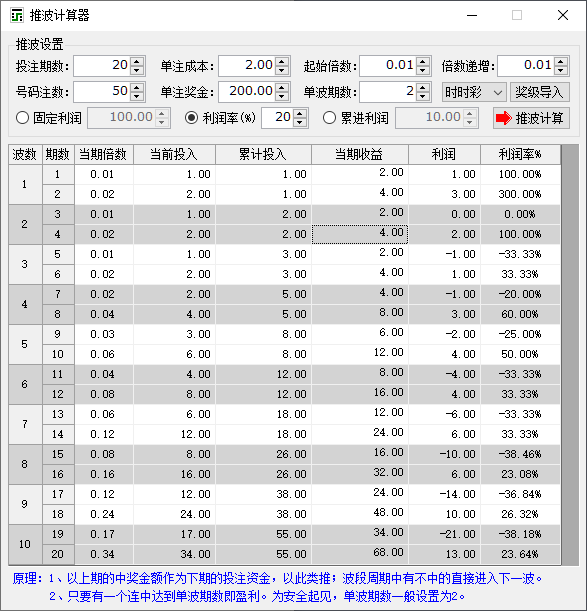Click the 推波计算器 app icon in title bar
587x611 pixels.
pos(17,15)
